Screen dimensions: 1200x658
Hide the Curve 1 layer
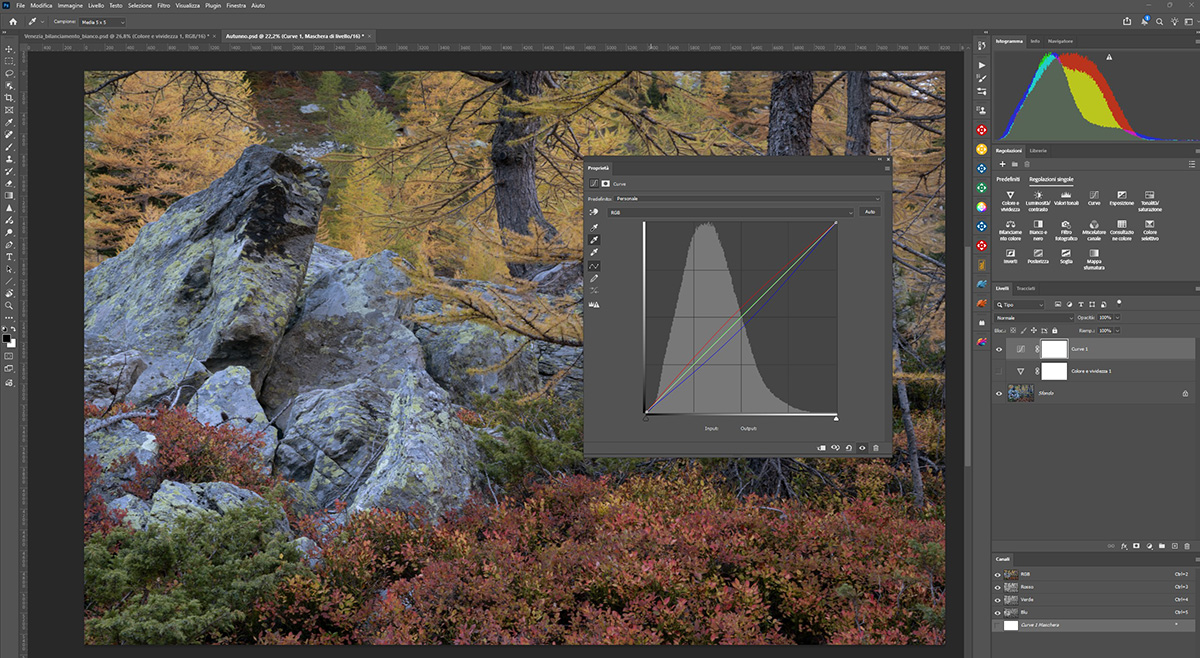(x=998, y=349)
